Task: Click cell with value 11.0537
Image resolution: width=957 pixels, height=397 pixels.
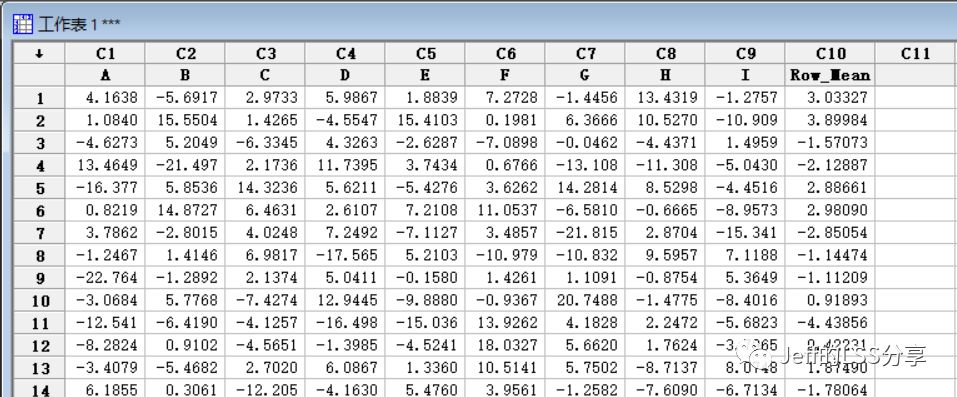Action: click(505, 211)
